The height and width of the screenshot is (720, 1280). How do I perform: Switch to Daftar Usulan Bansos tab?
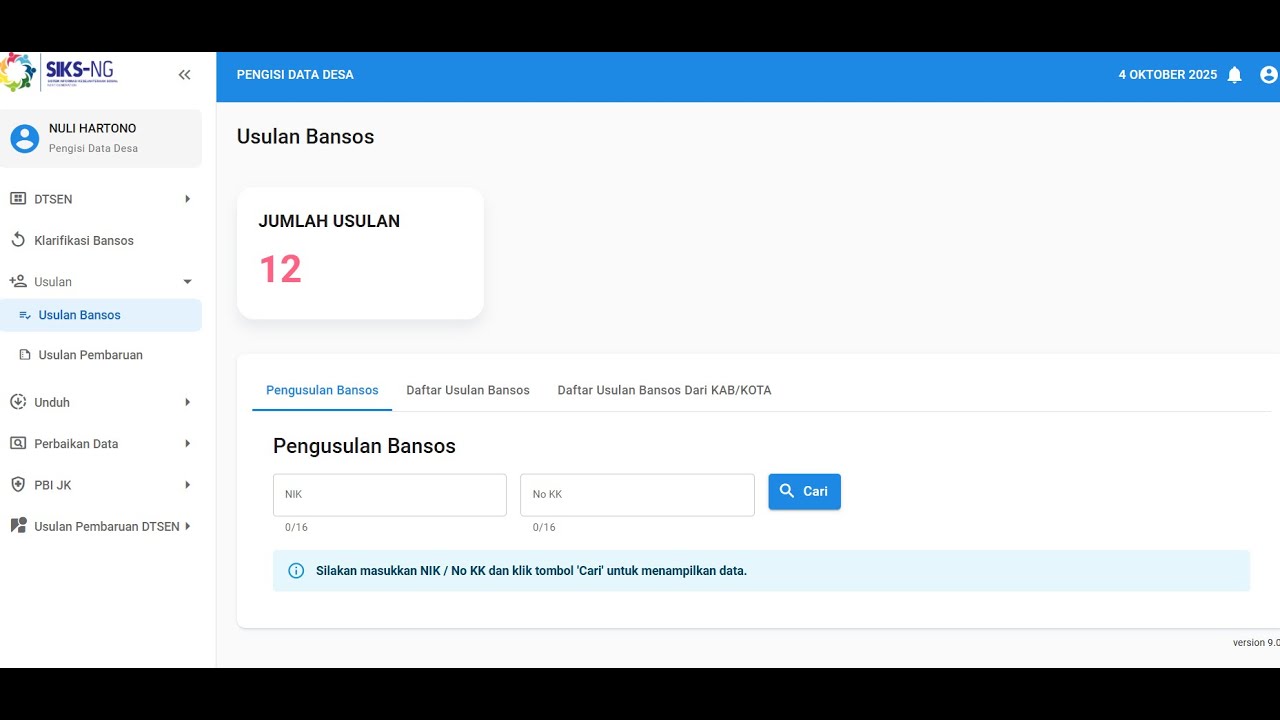pos(468,390)
